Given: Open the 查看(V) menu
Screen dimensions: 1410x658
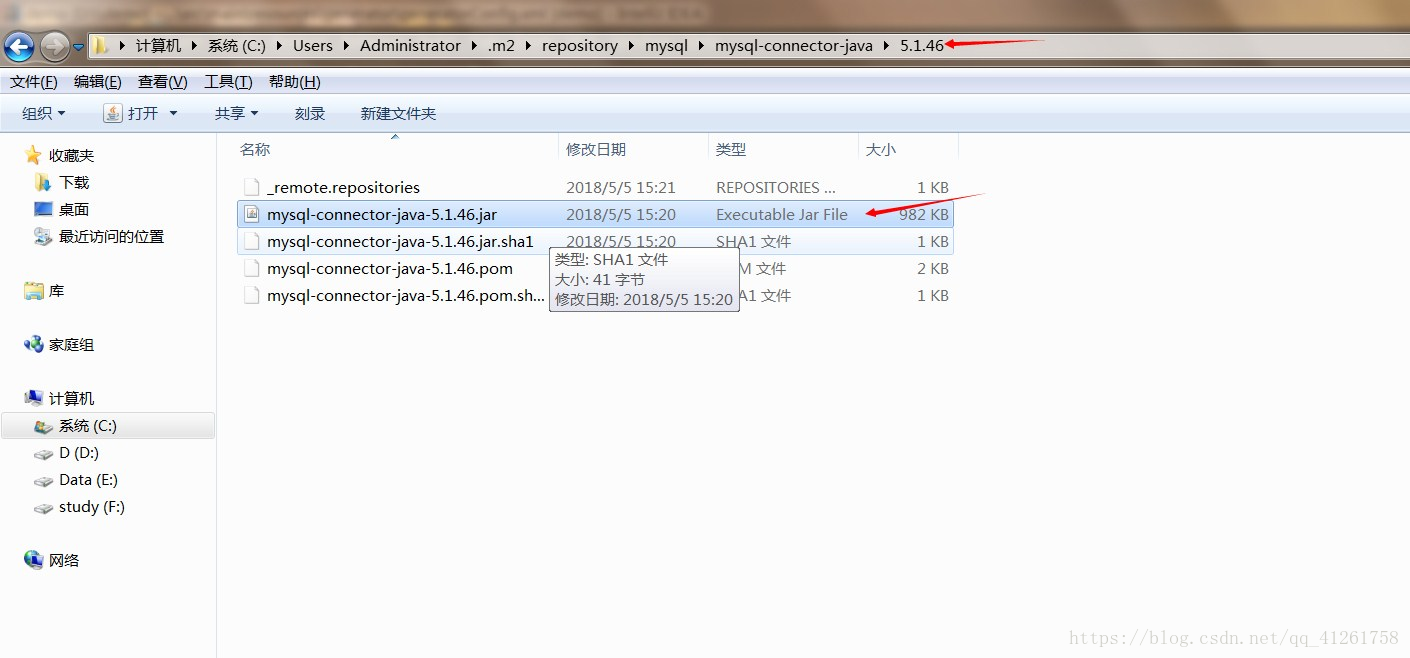Looking at the screenshot, I should coord(163,82).
